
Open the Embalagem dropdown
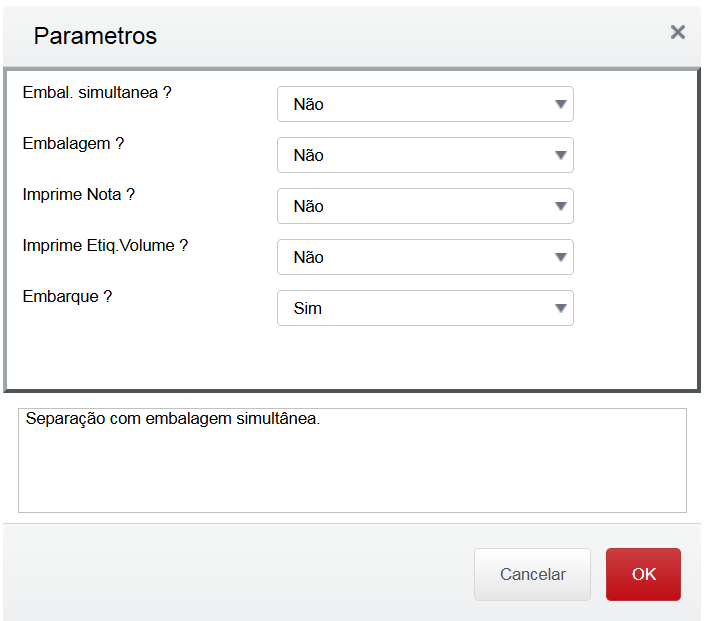(x=425, y=155)
